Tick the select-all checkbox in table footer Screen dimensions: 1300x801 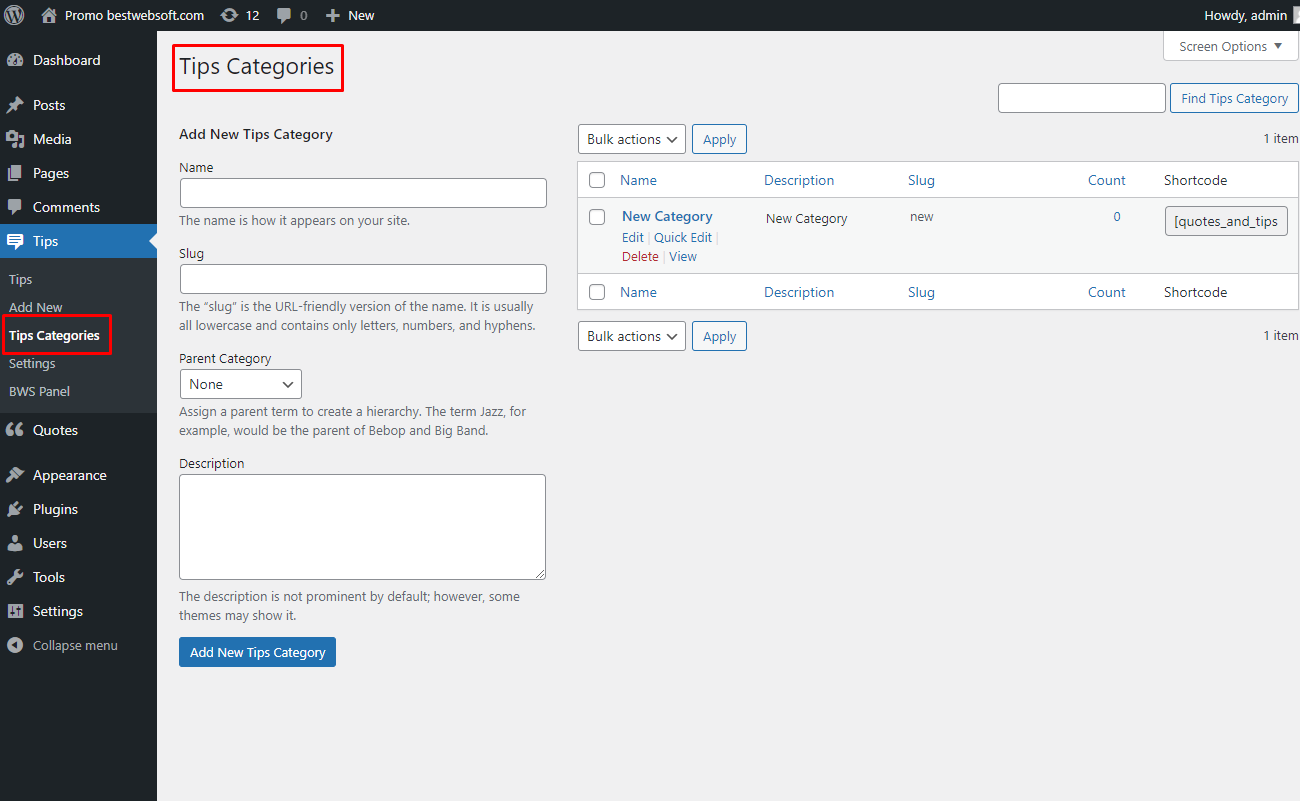[x=597, y=292]
